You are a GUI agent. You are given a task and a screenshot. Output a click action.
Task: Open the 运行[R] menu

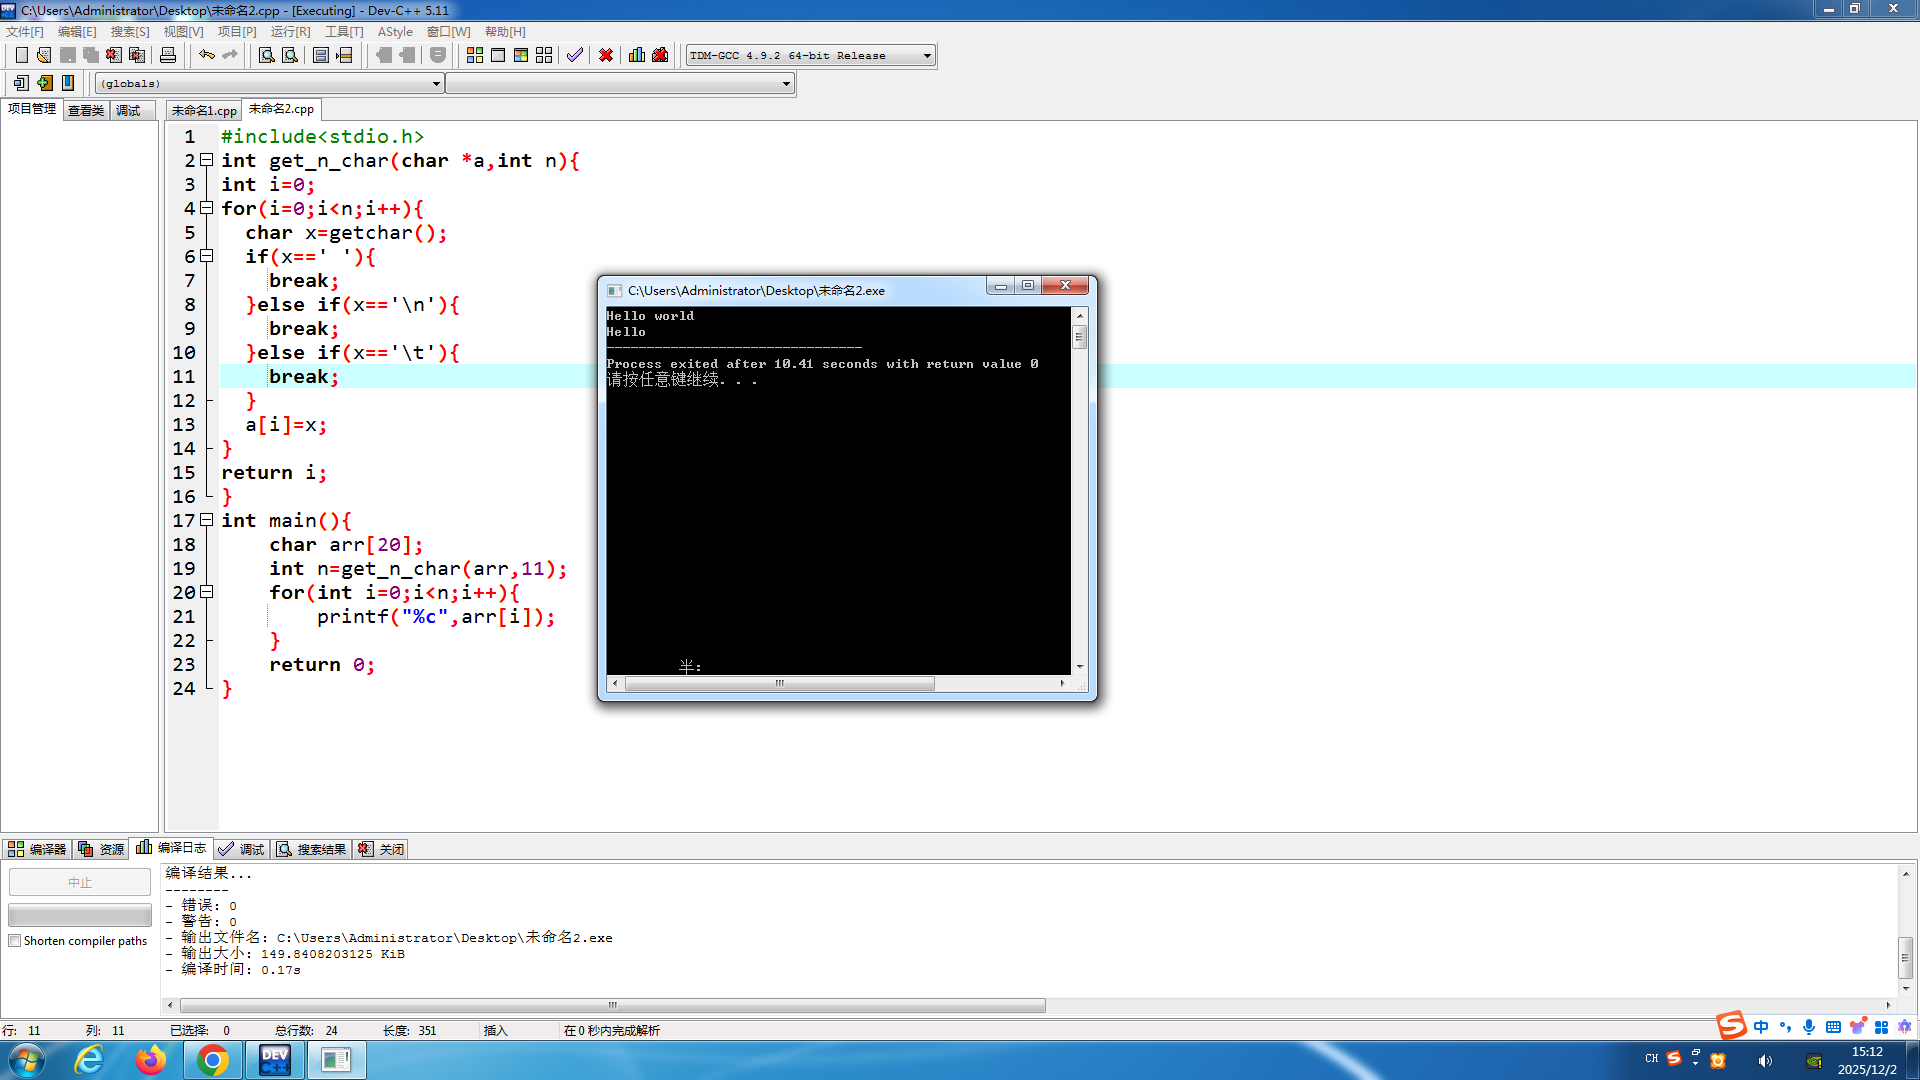pos(290,32)
